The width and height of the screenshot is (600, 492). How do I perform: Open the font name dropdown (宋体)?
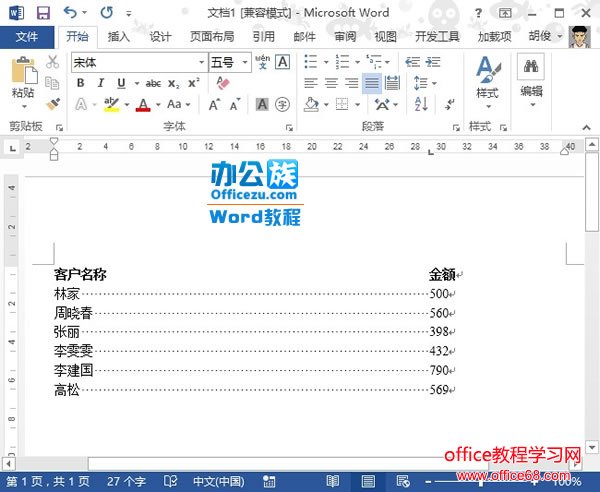tap(201, 62)
